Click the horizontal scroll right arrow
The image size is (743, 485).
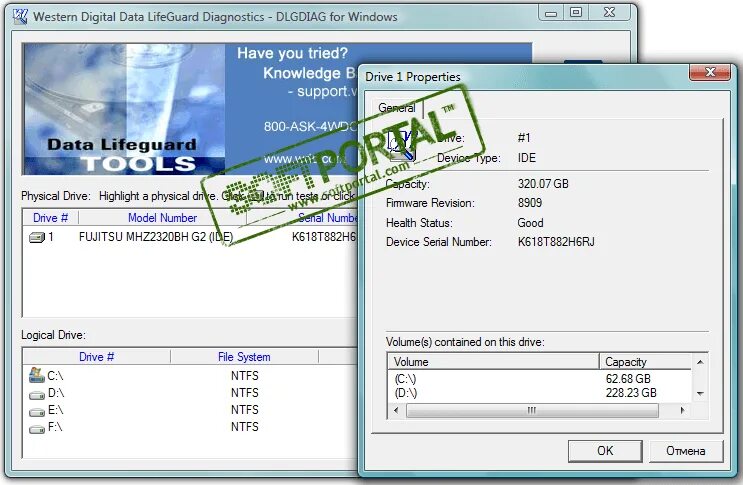point(682,410)
